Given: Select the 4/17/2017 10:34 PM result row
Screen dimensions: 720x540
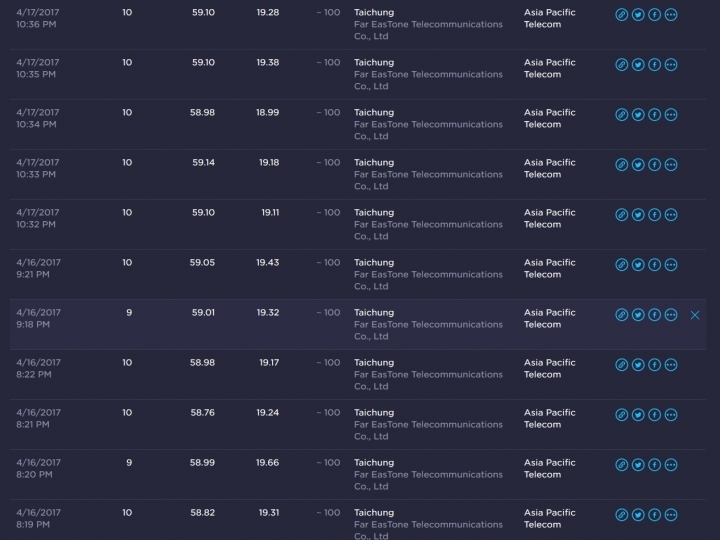Looking at the screenshot, I should [x=358, y=124].
